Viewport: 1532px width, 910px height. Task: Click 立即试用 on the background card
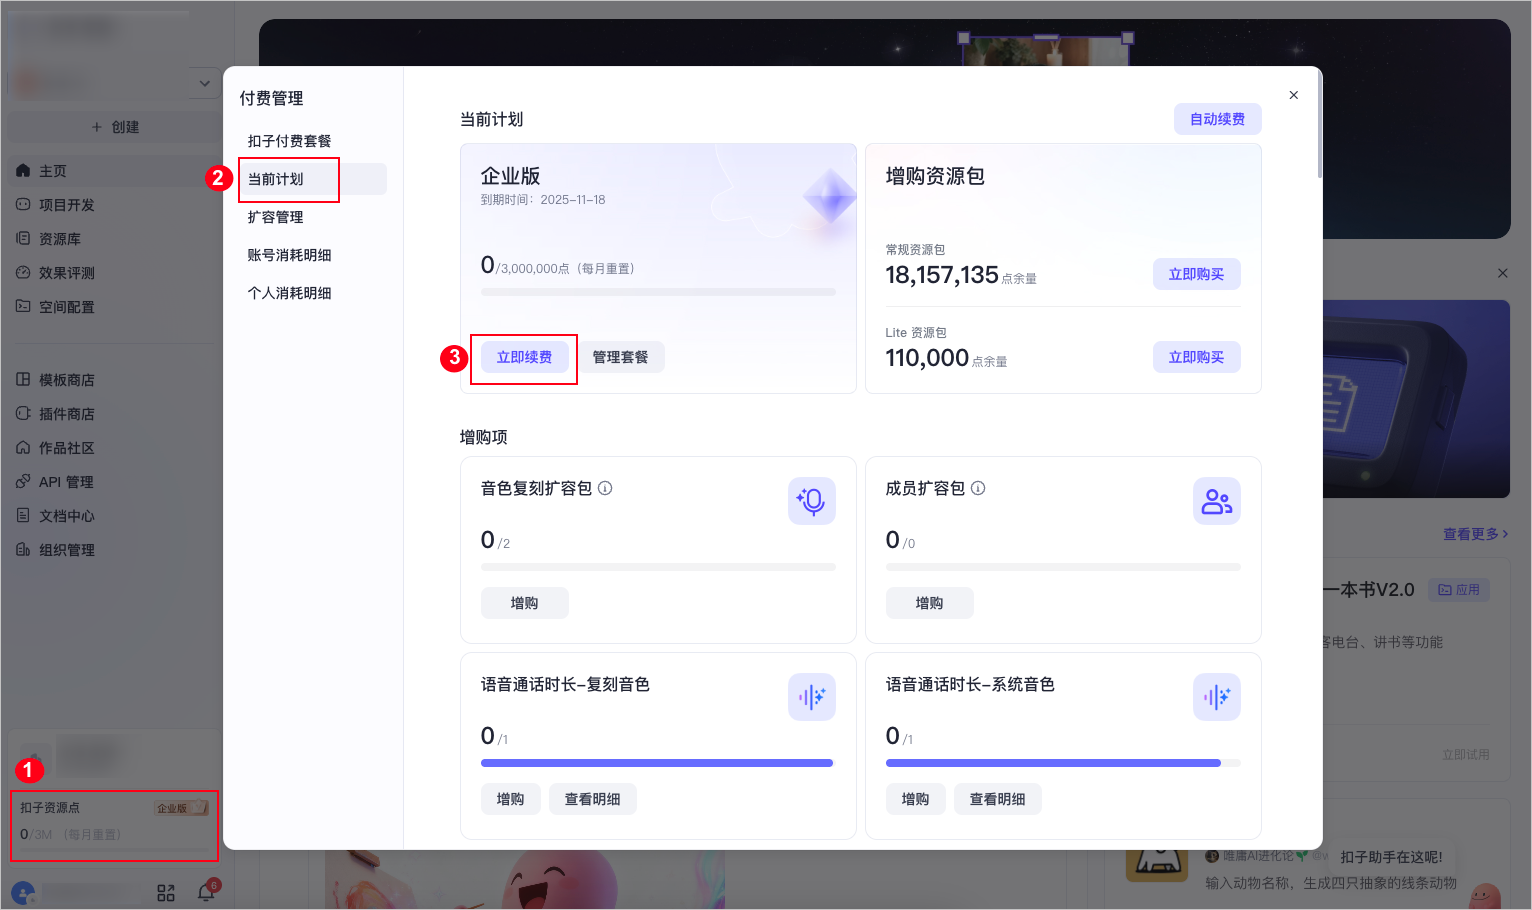pos(1465,755)
